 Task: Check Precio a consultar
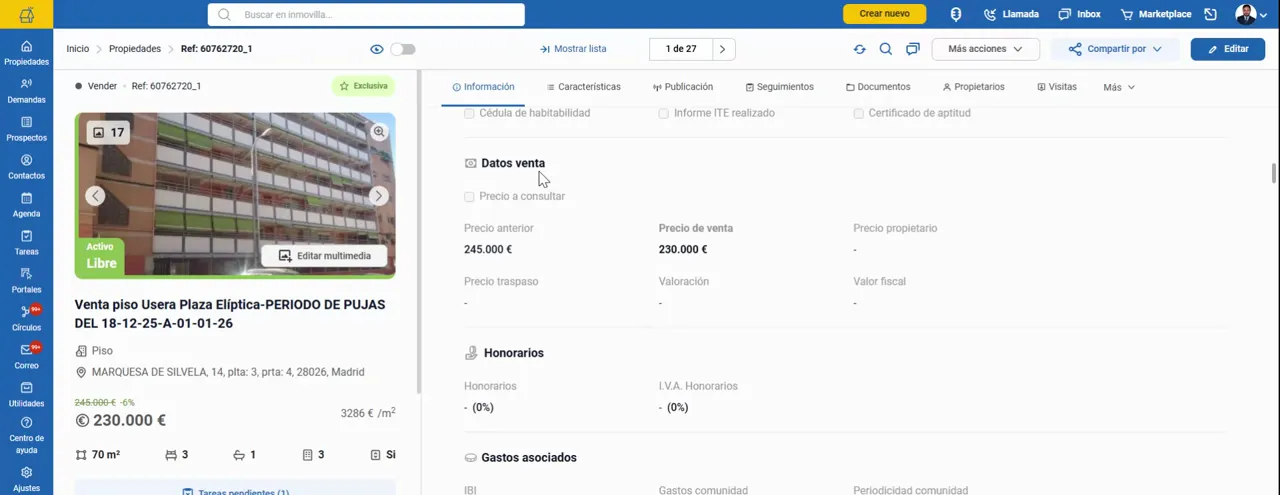point(469,196)
